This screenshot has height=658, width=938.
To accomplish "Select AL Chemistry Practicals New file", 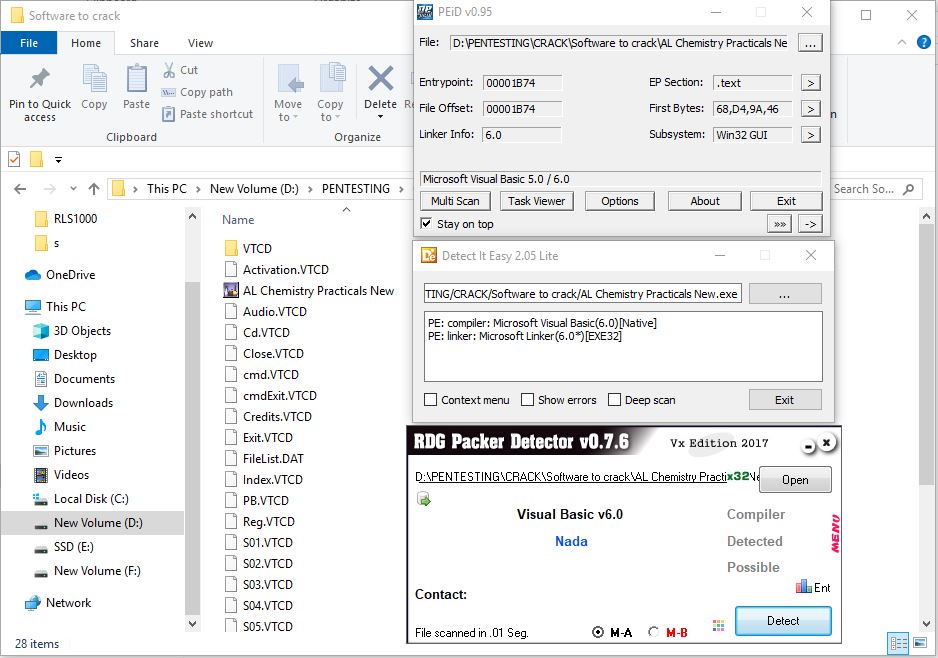I will pos(309,291).
